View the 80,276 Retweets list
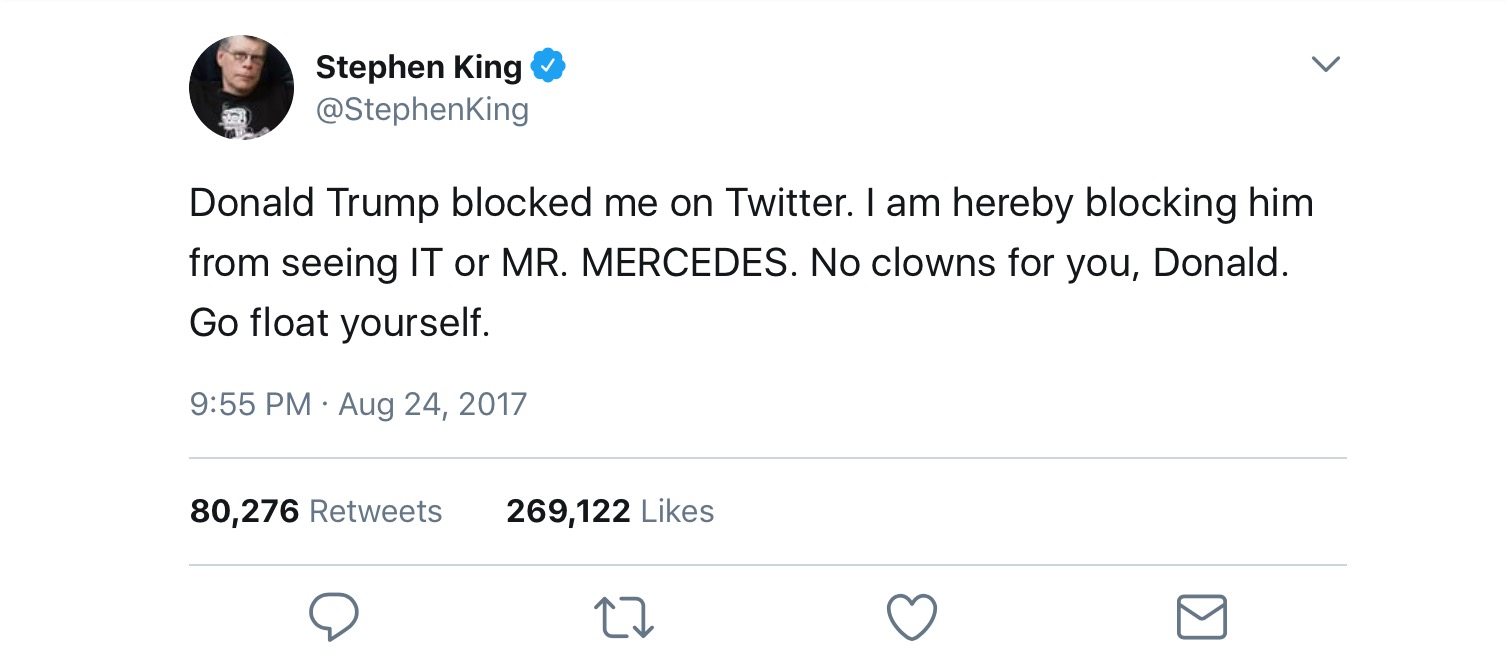 [x=316, y=511]
